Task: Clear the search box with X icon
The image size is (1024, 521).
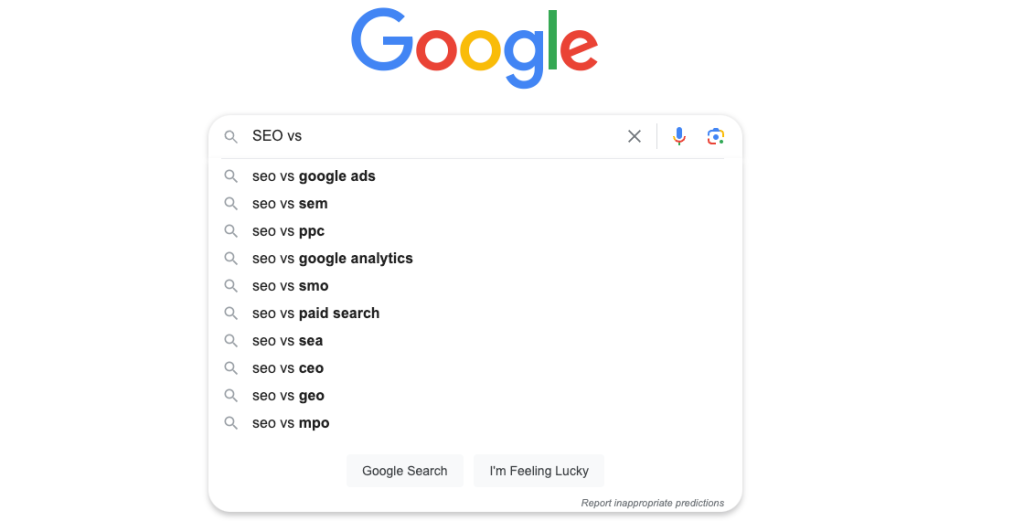Action: [634, 136]
